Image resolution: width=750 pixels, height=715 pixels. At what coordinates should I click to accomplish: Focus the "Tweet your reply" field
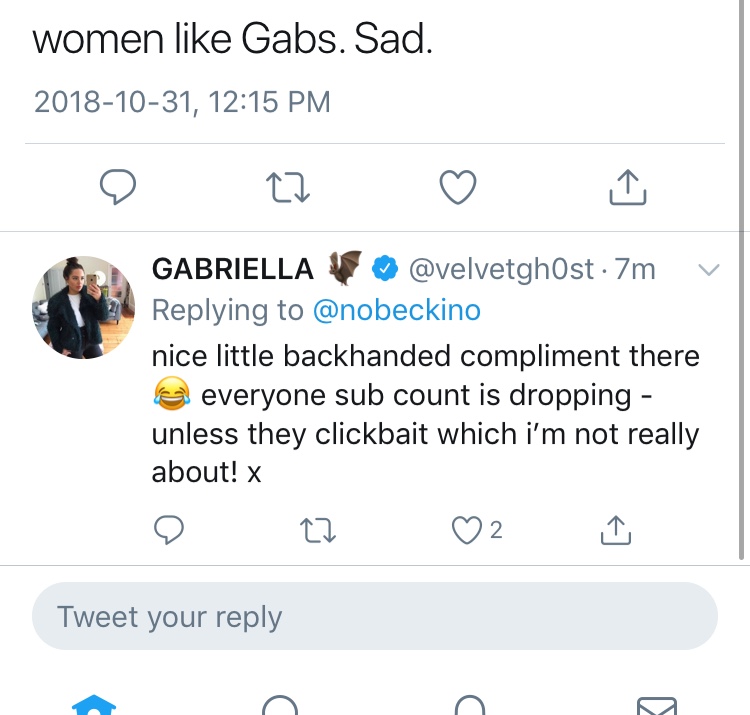[x=374, y=616]
